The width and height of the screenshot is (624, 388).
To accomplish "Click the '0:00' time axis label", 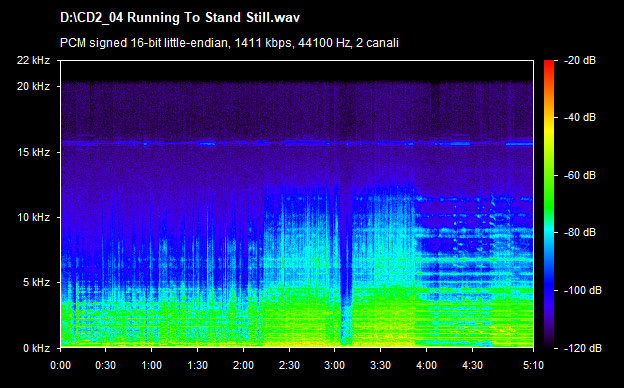I will [60, 365].
